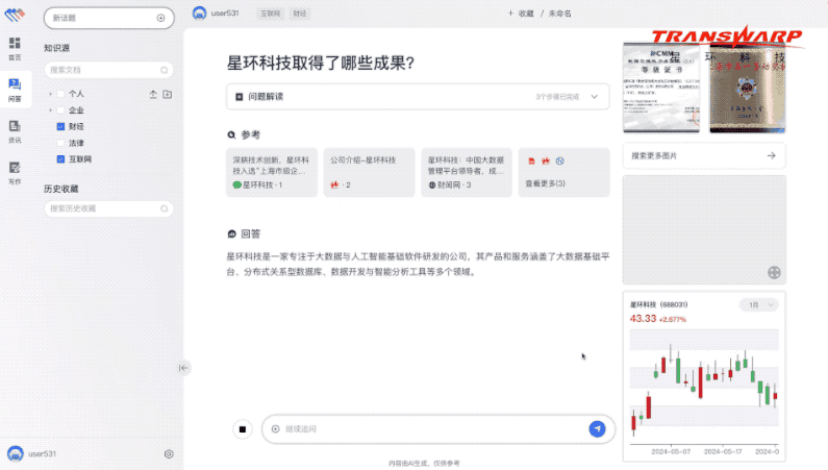The image size is (828, 470).
Task: Expand the 问题解读 steps chevron
Action: click(x=594, y=97)
